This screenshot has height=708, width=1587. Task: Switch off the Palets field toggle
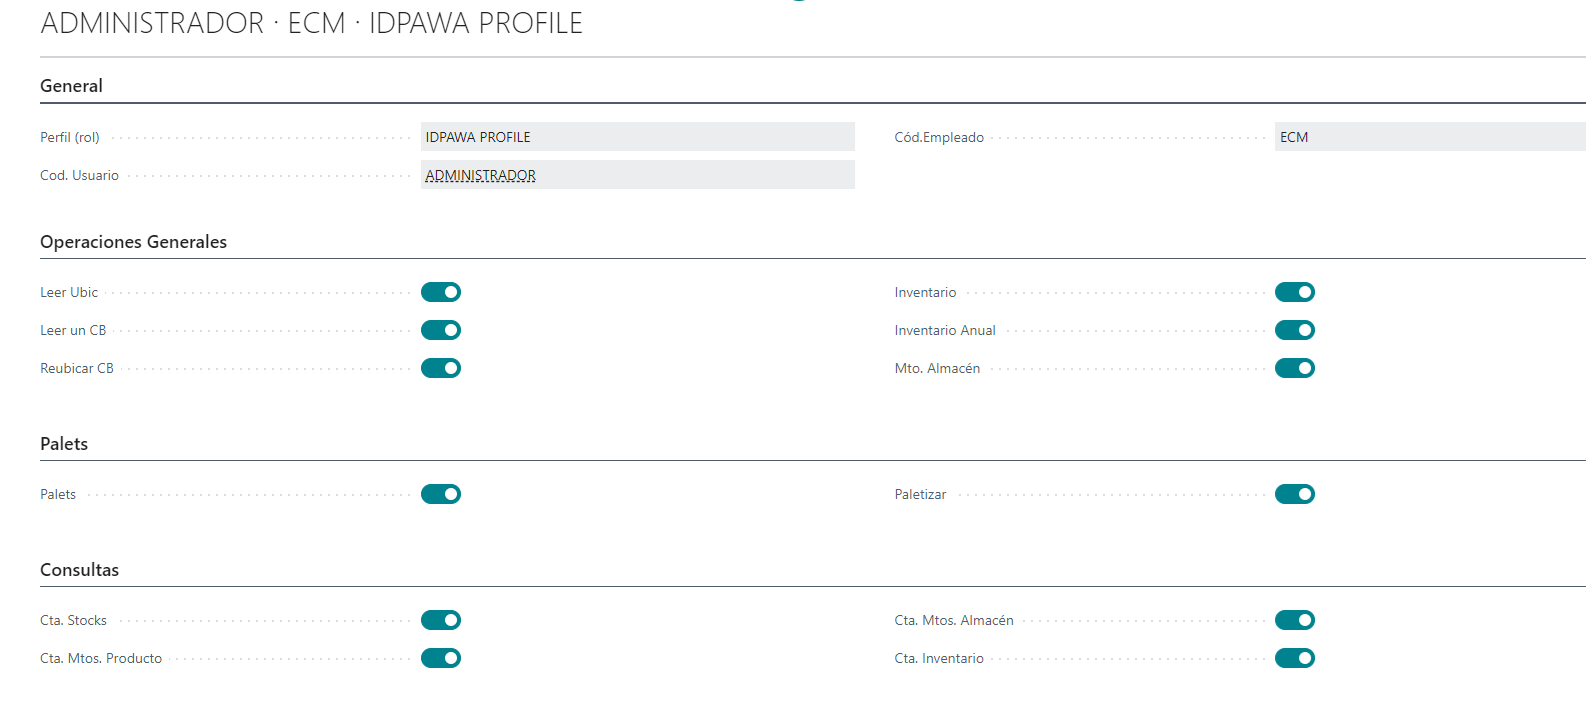[440, 494]
